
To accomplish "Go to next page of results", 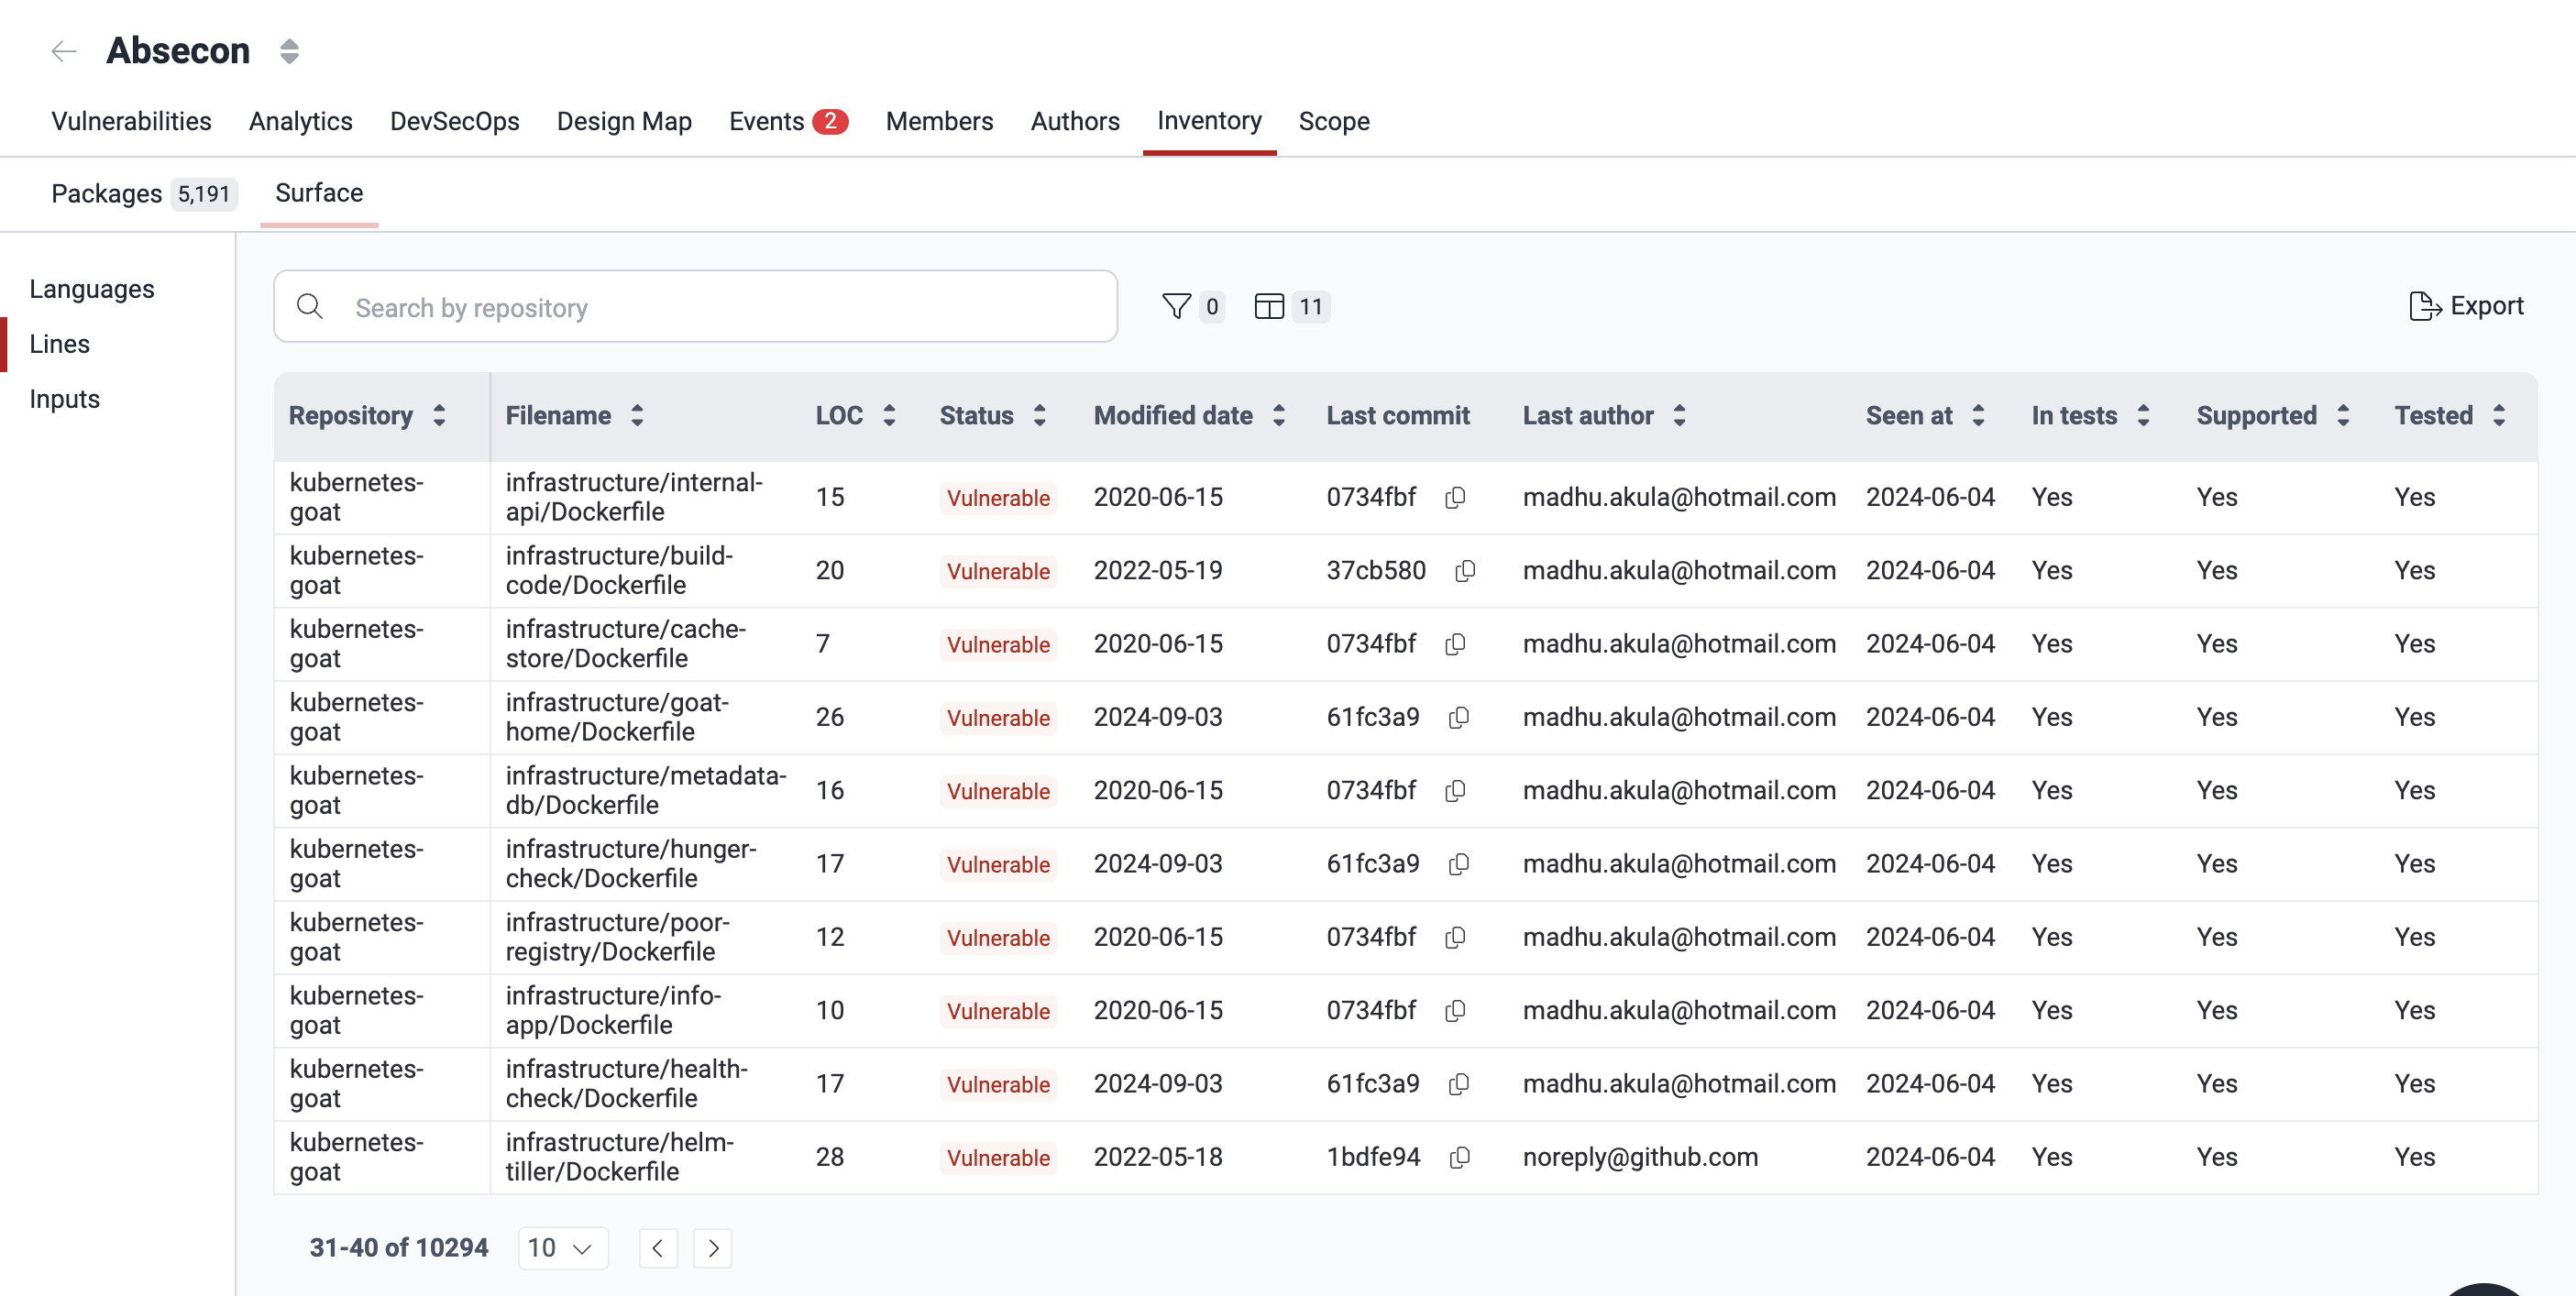I will click(x=713, y=1247).
